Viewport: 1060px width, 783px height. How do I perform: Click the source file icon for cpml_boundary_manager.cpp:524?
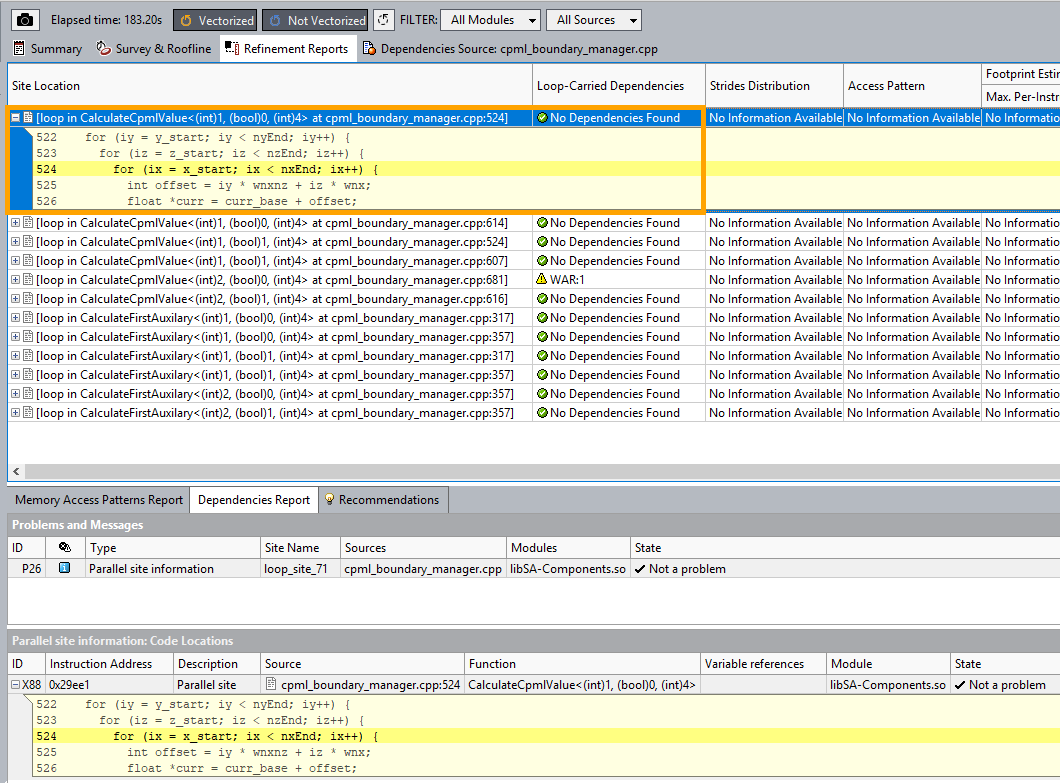[272, 686]
